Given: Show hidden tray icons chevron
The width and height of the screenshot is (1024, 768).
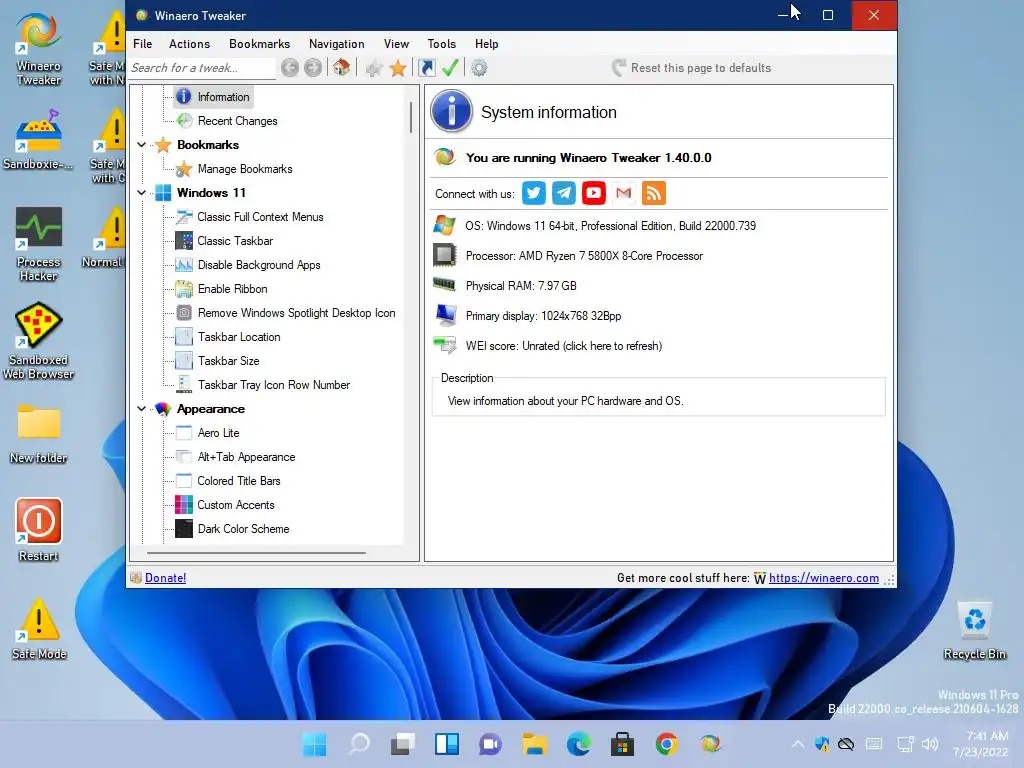Looking at the screenshot, I should (x=797, y=744).
